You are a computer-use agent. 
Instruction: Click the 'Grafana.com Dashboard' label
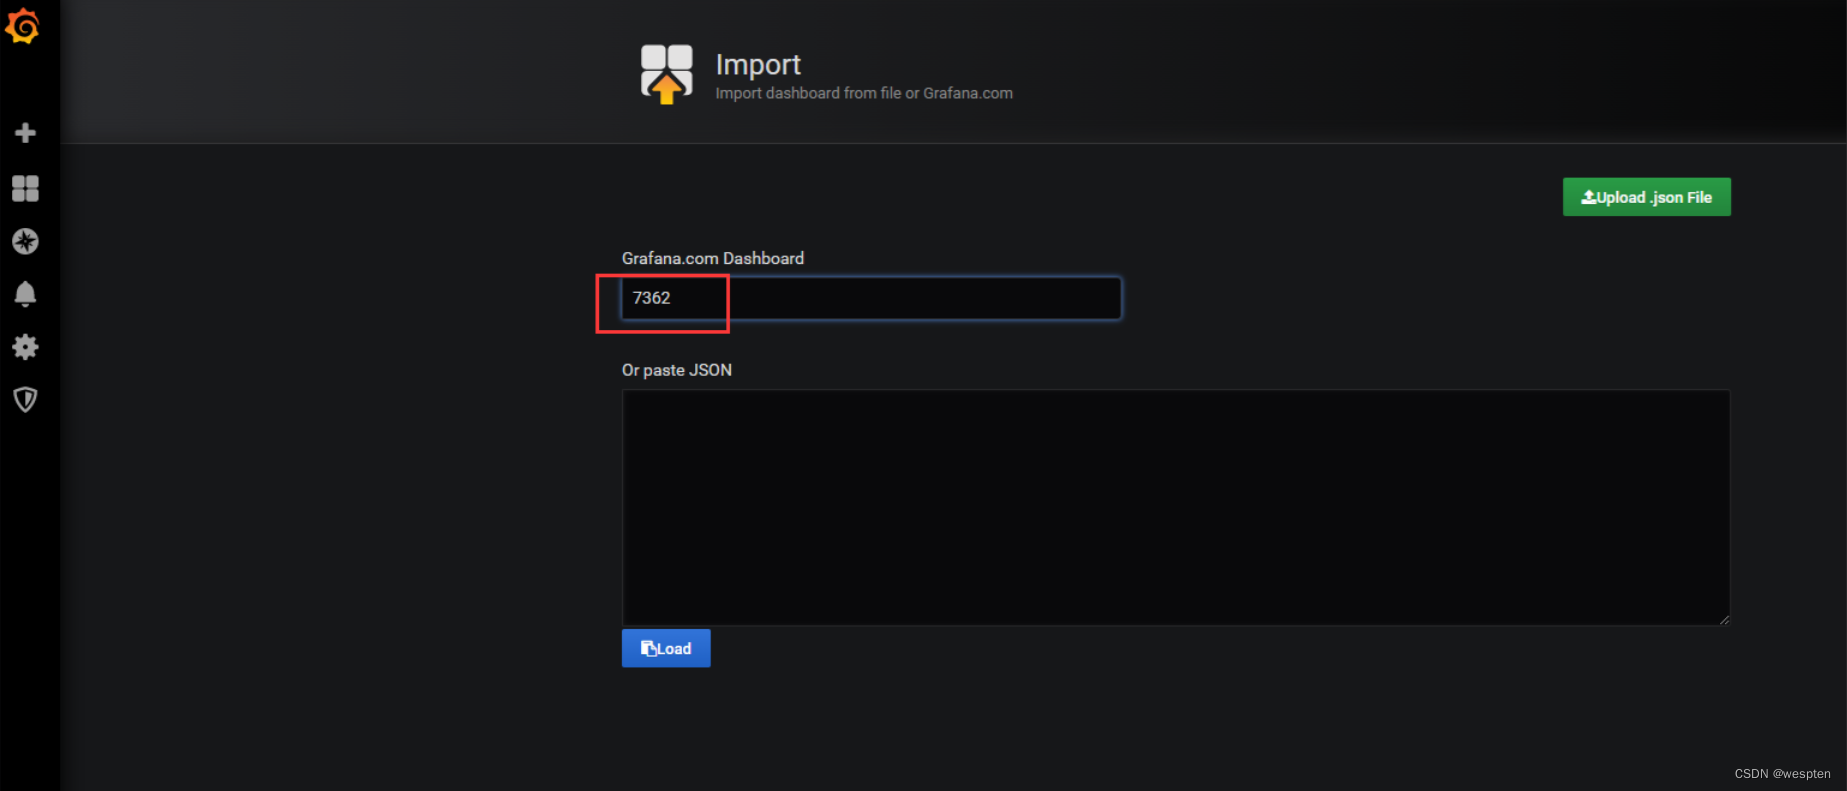coord(713,258)
